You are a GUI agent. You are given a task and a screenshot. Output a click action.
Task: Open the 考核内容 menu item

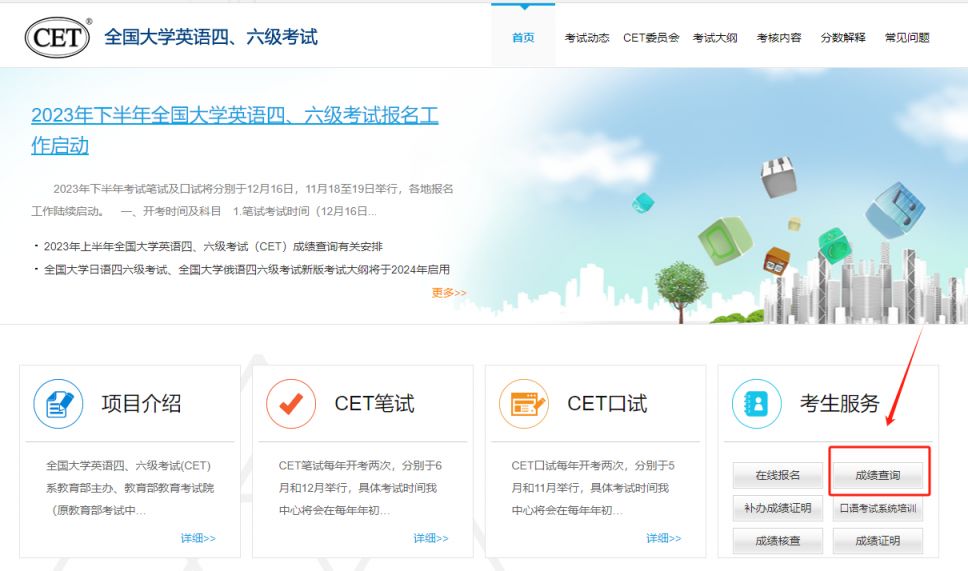click(x=779, y=38)
